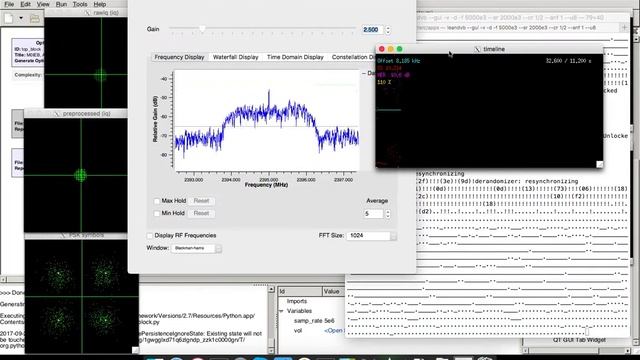Switch to the Time Domain Display tab
640x360 pixels.
click(295, 57)
